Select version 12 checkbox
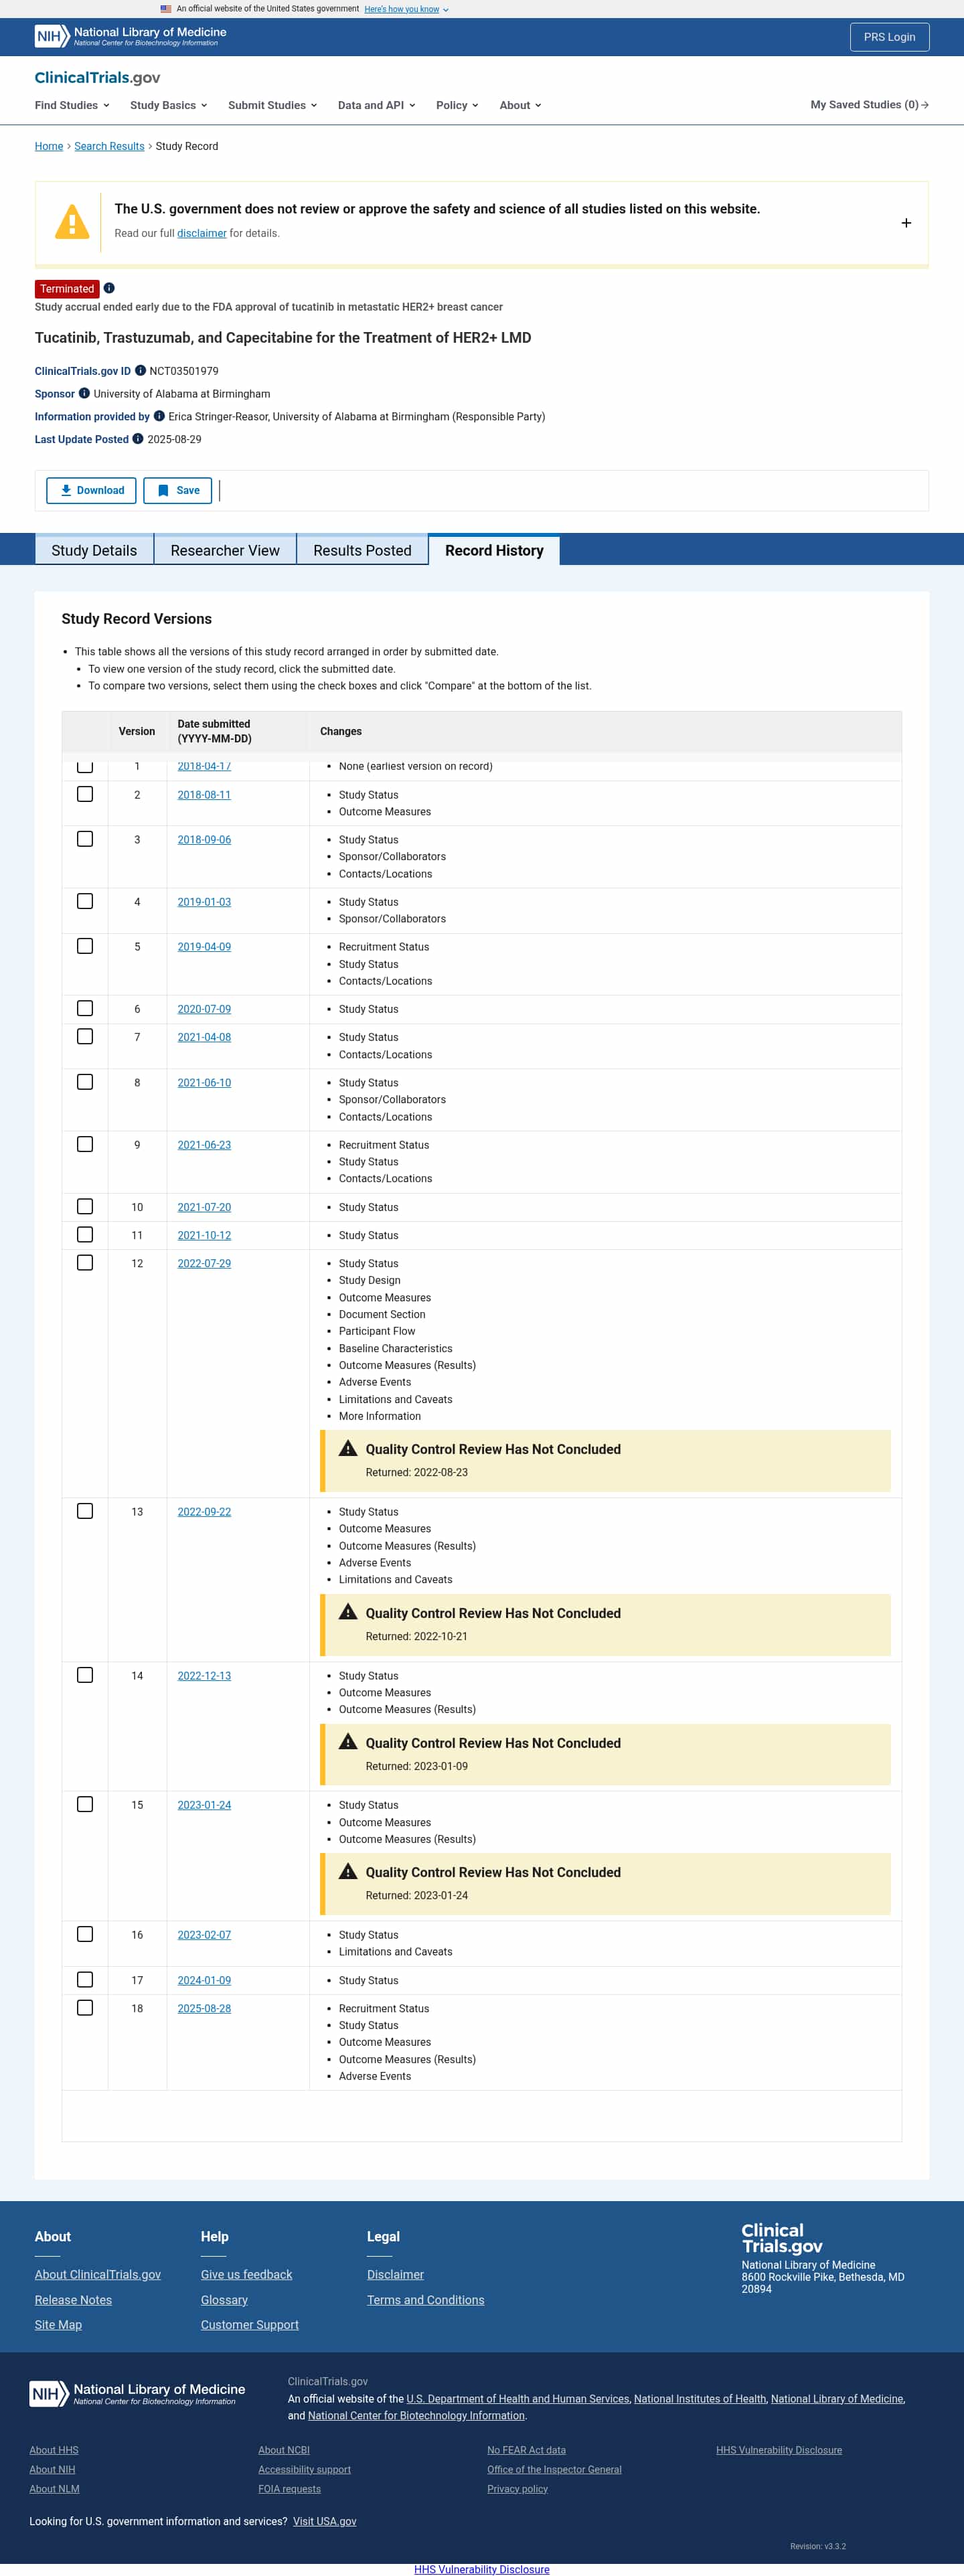Image resolution: width=964 pixels, height=2576 pixels. 85,1263
